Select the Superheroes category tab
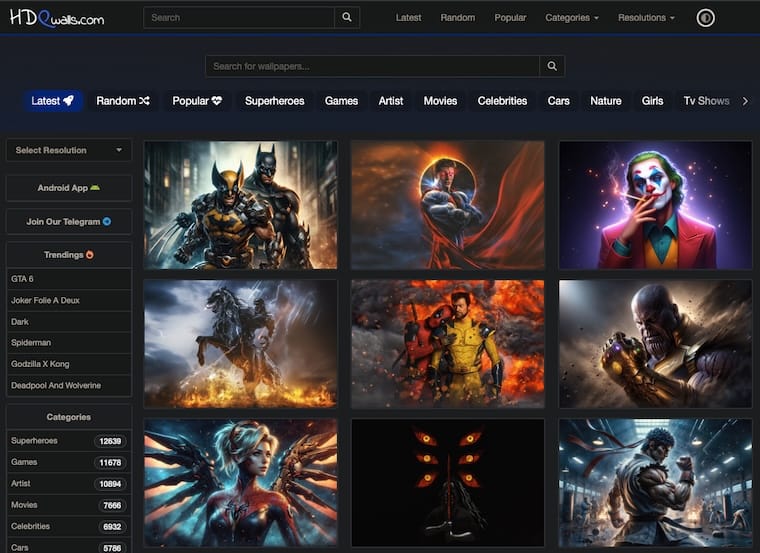 pyautogui.click(x=274, y=101)
